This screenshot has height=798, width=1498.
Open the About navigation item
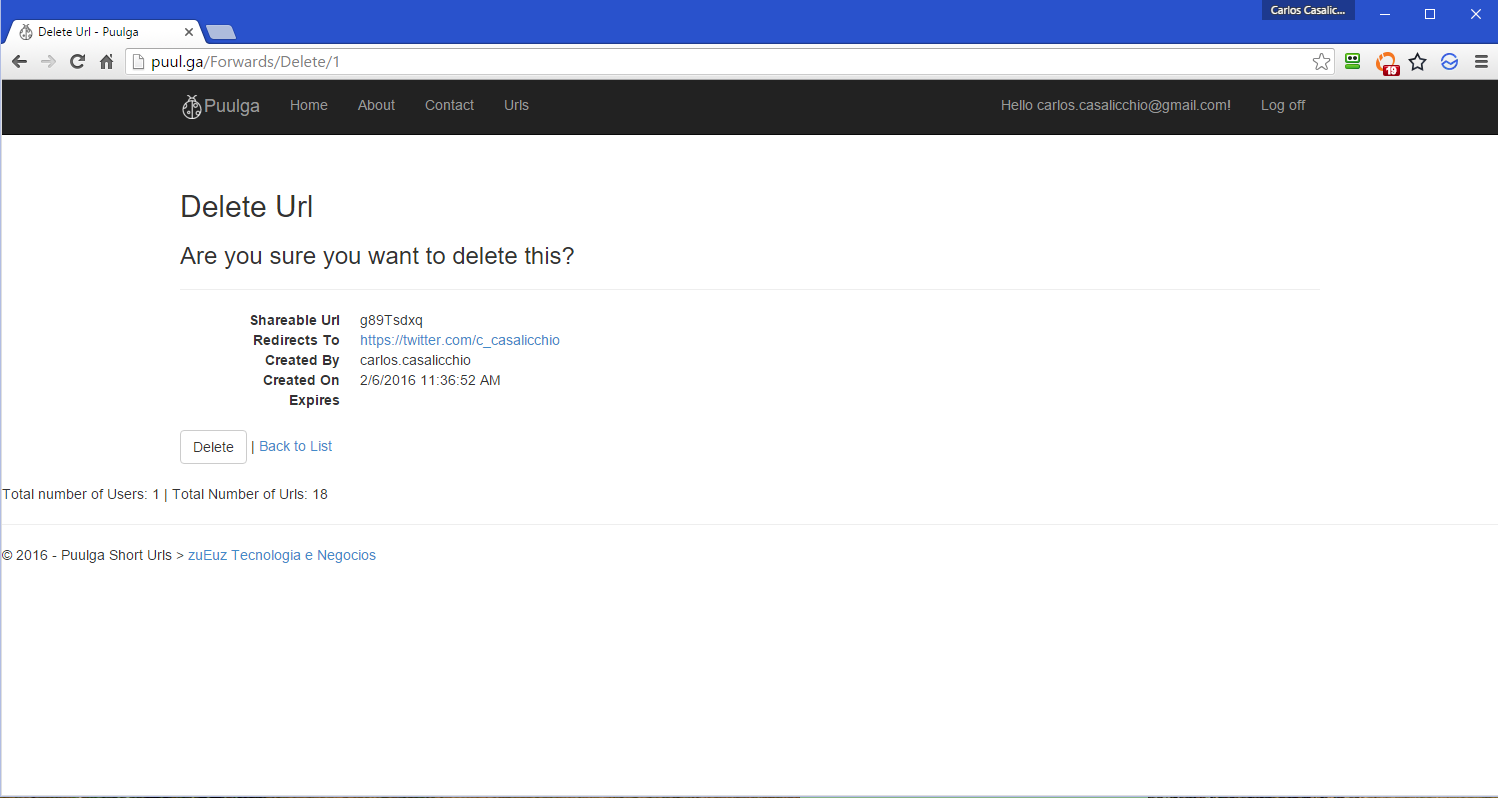(x=376, y=105)
